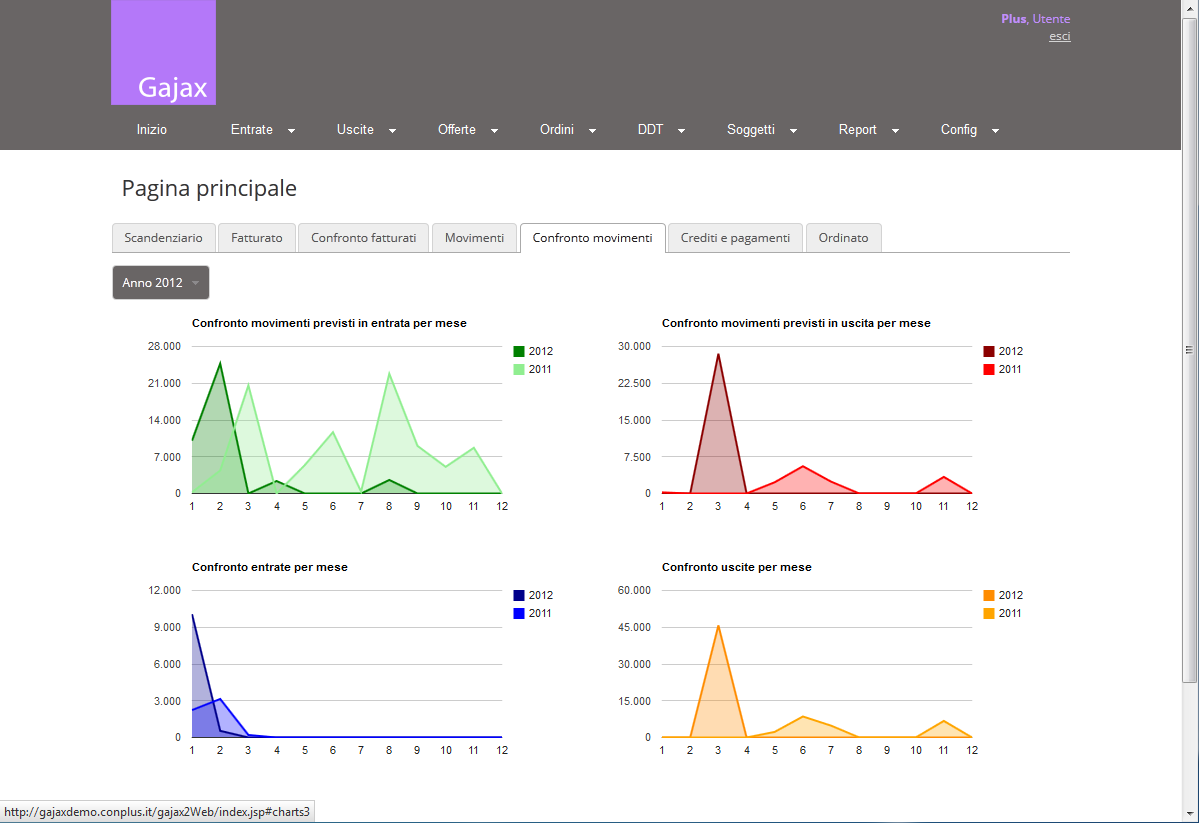The height and width of the screenshot is (823, 1199).
Task: Select the Crediti e pagamenti tab
Action: tap(735, 238)
